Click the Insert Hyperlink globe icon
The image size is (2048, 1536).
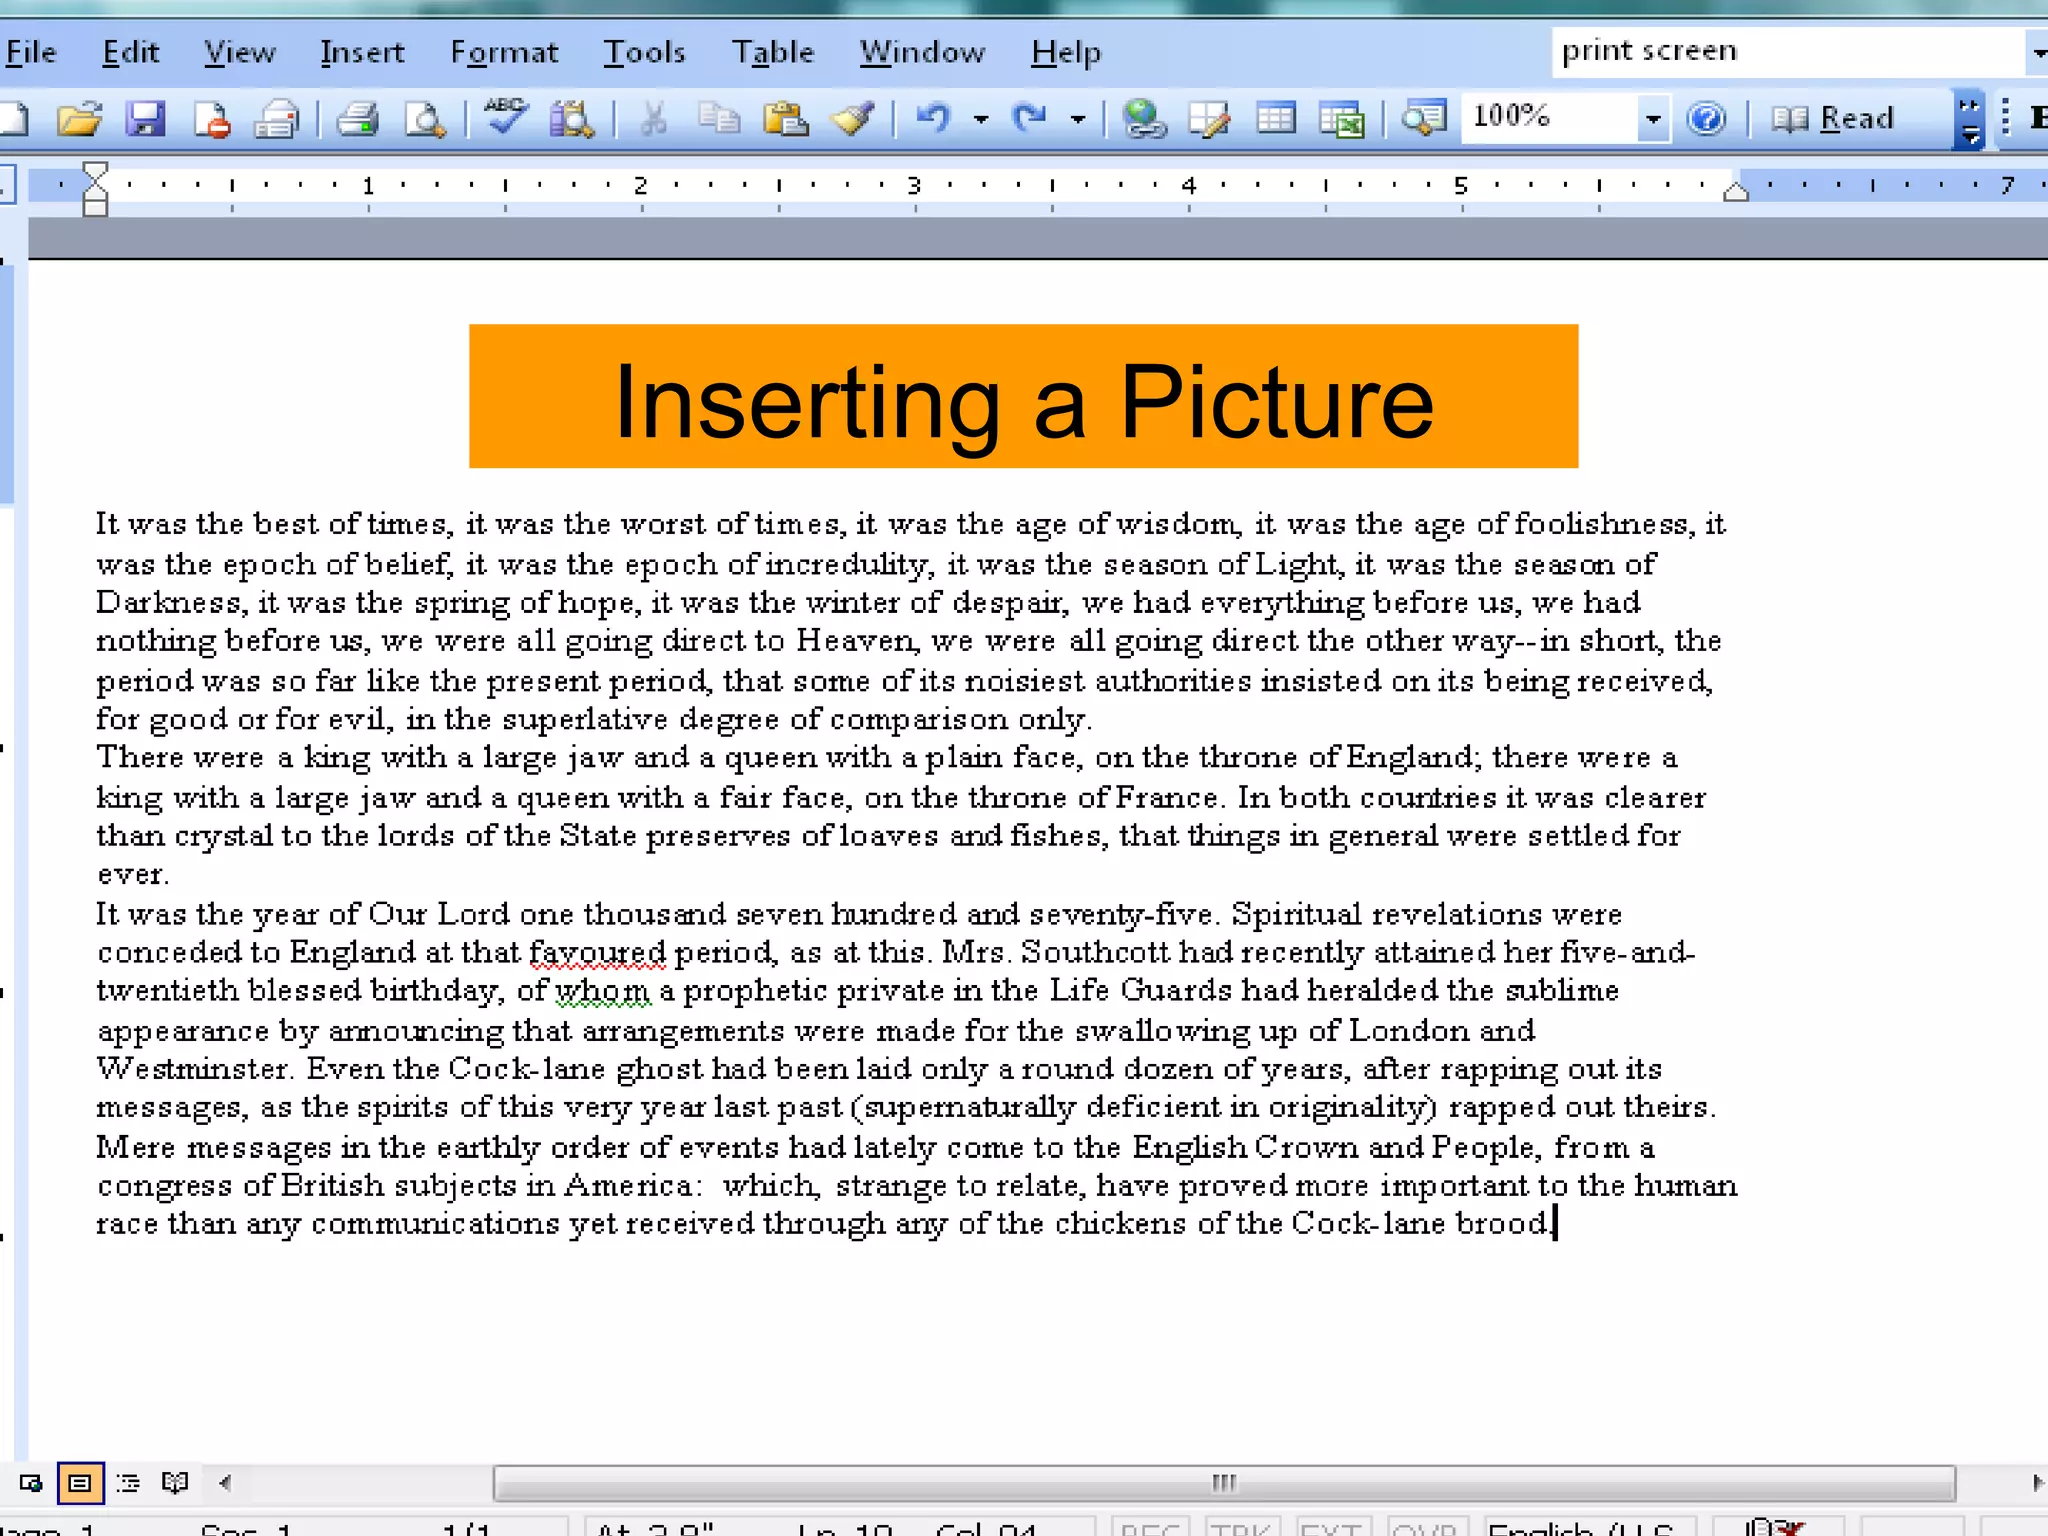[1143, 119]
